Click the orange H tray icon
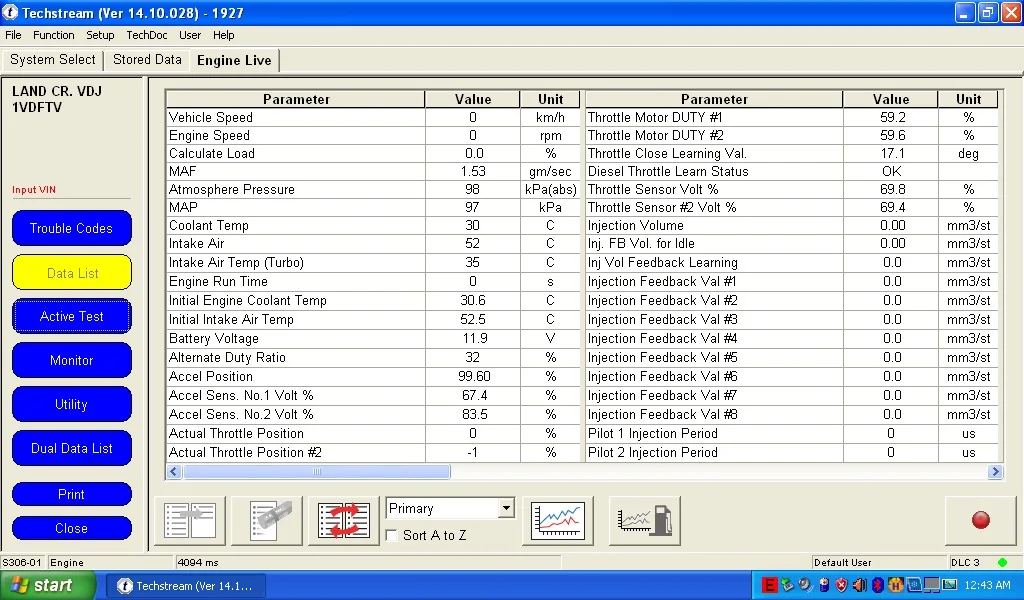 895,585
